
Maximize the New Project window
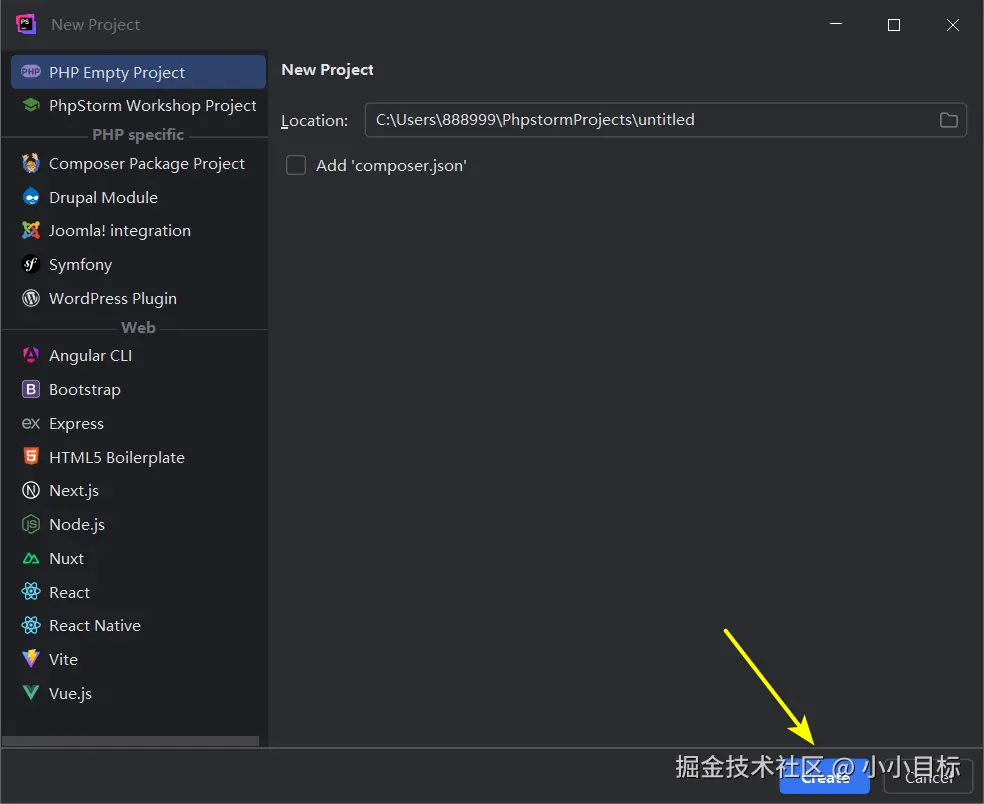click(894, 24)
